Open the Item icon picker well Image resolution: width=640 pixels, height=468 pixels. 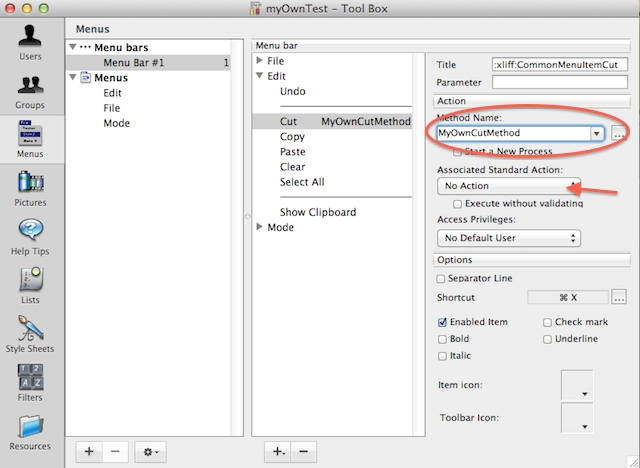577,384
